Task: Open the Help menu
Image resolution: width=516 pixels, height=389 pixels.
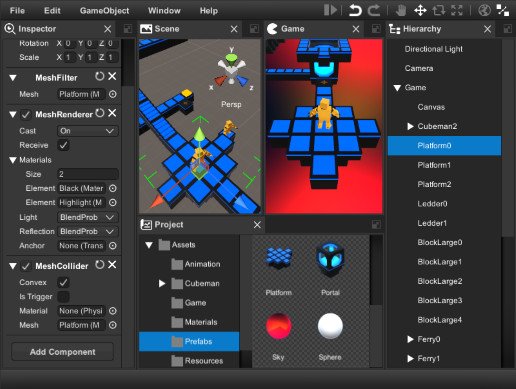Action: pyautogui.click(x=209, y=11)
